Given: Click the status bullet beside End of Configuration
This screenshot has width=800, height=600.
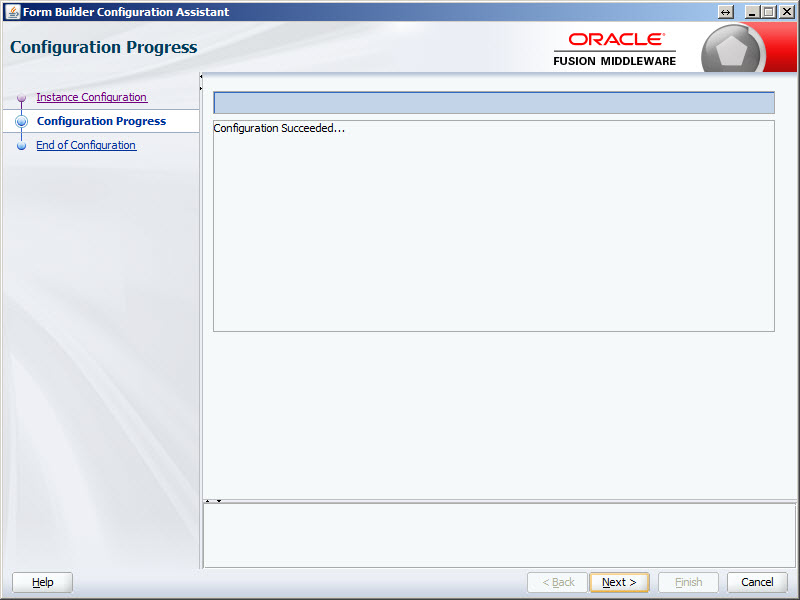Looking at the screenshot, I should [x=21, y=145].
